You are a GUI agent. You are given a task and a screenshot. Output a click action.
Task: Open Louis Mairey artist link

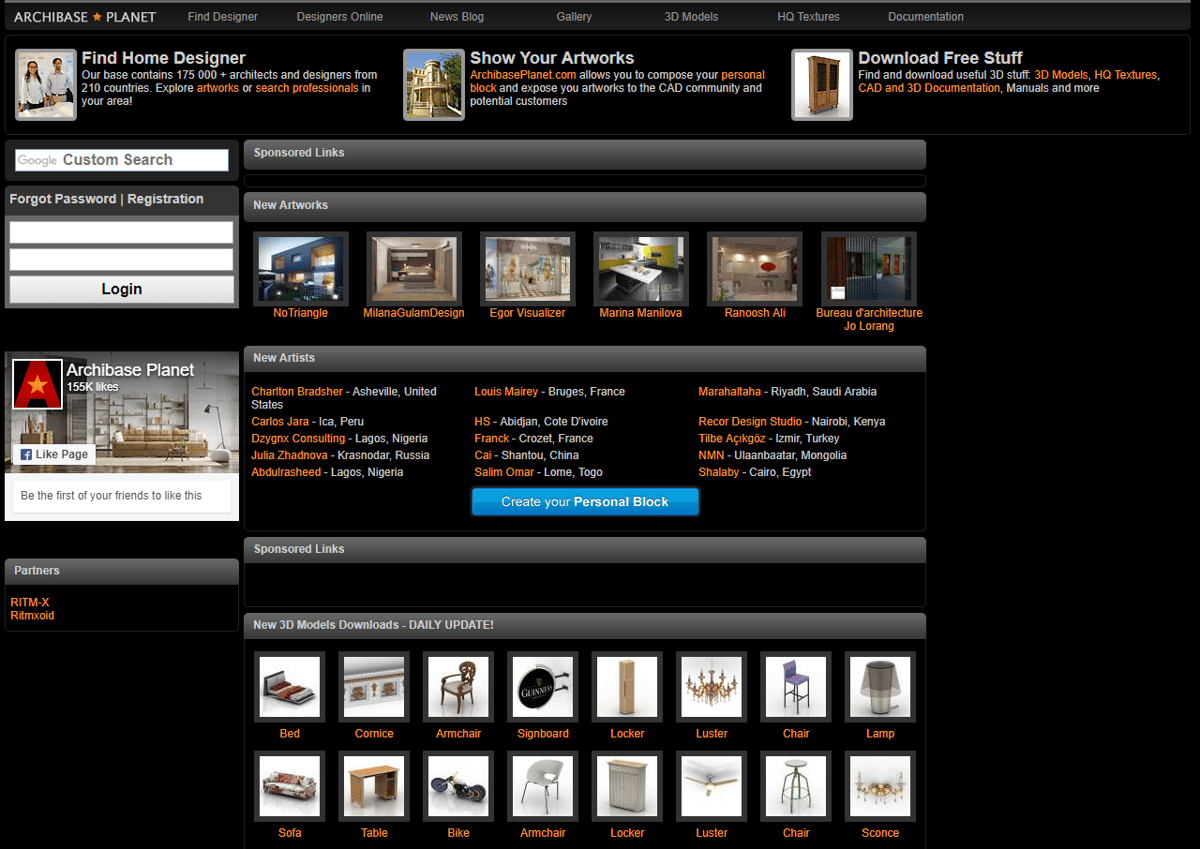pyautogui.click(x=506, y=392)
